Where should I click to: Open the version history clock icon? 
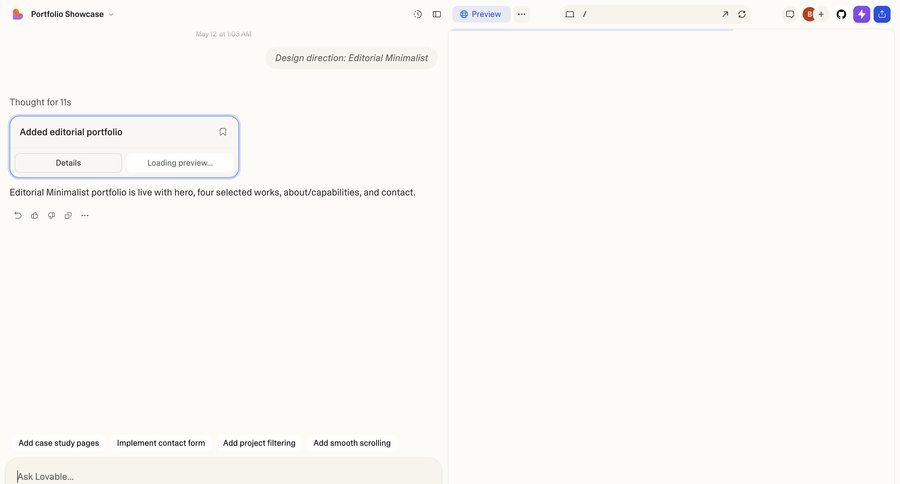click(418, 14)
